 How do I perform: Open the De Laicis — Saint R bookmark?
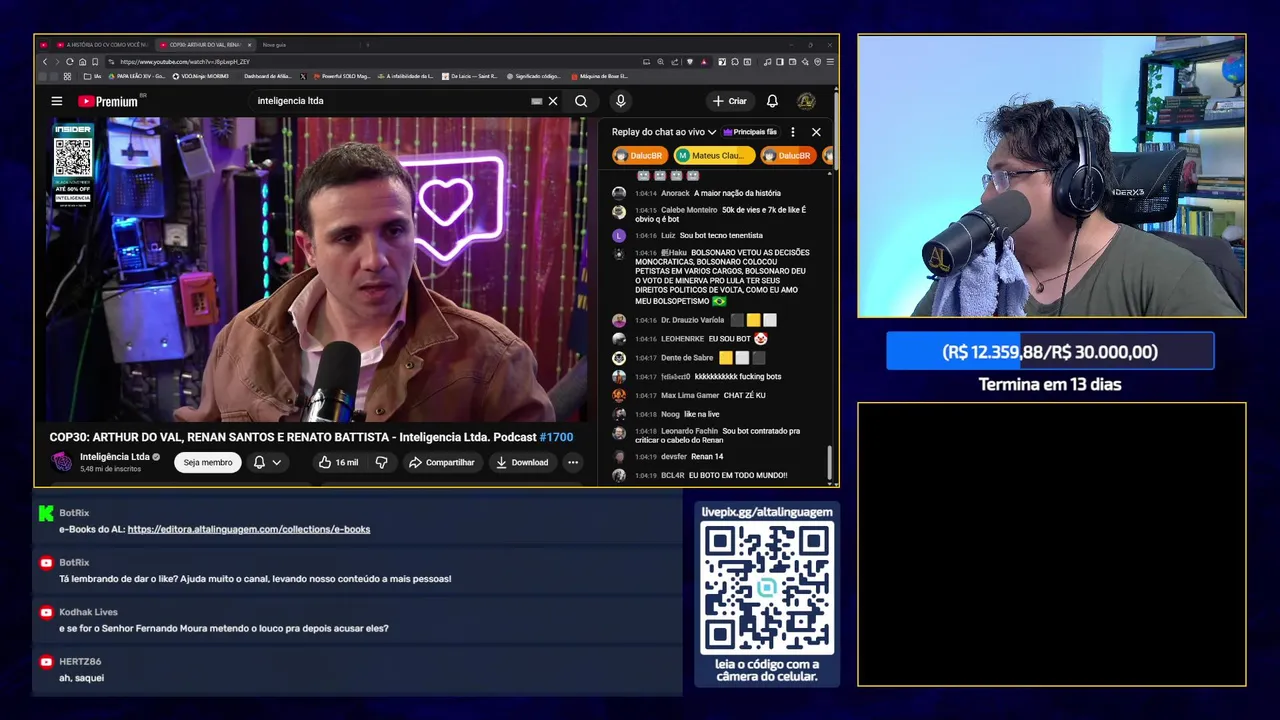click(x=469, y=76)
